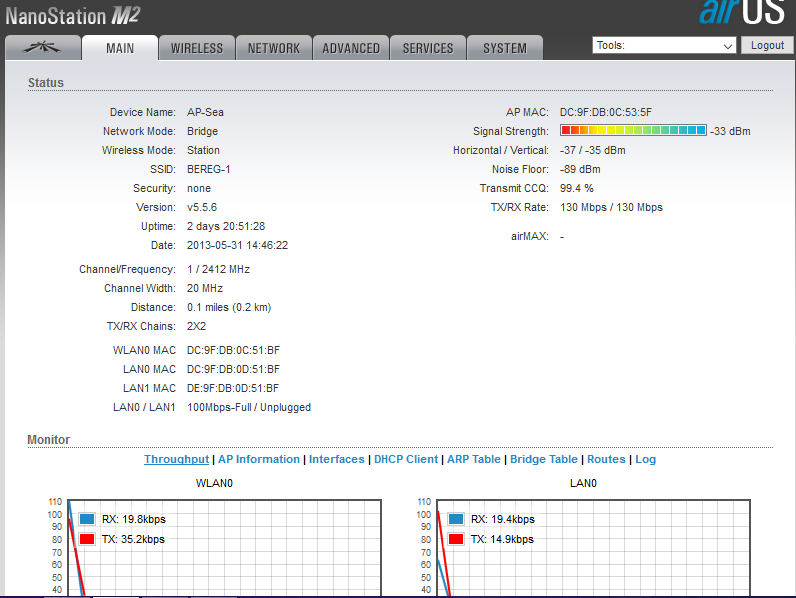Select the TX/RX Chains value 2X2
The height and width of the screenshot is (598, 796).
196,326
